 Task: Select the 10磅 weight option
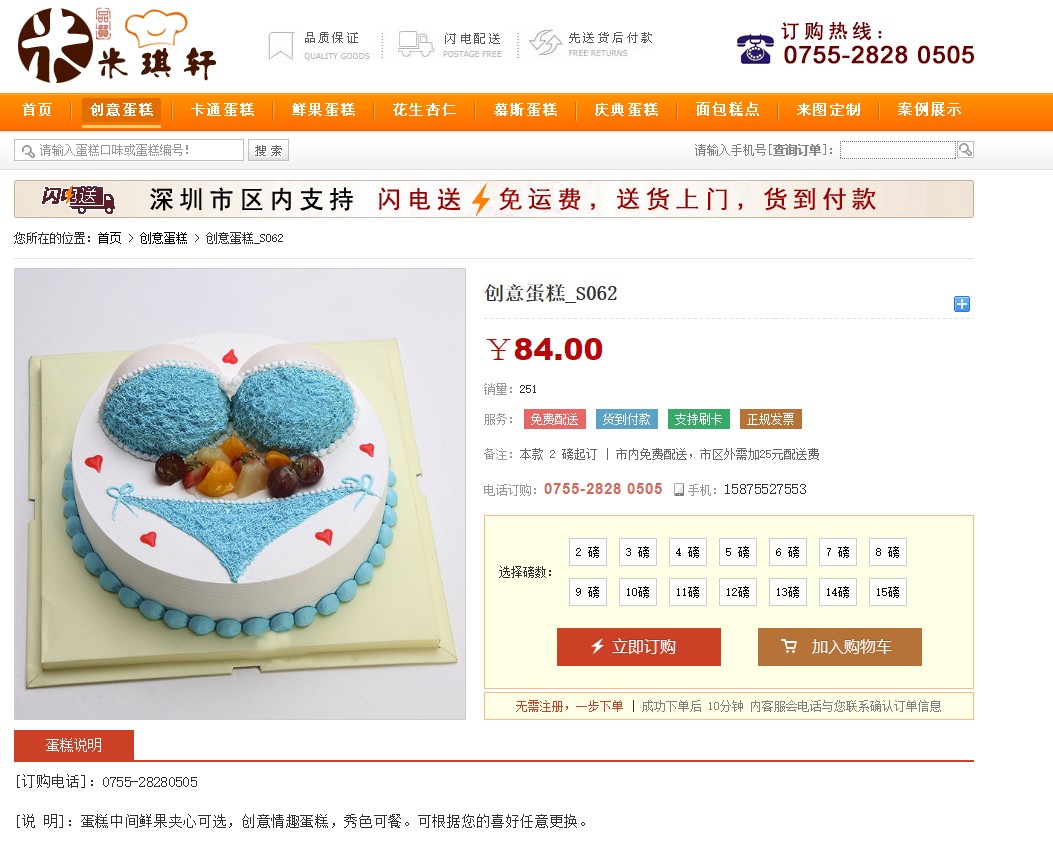[x=637, y=592]
